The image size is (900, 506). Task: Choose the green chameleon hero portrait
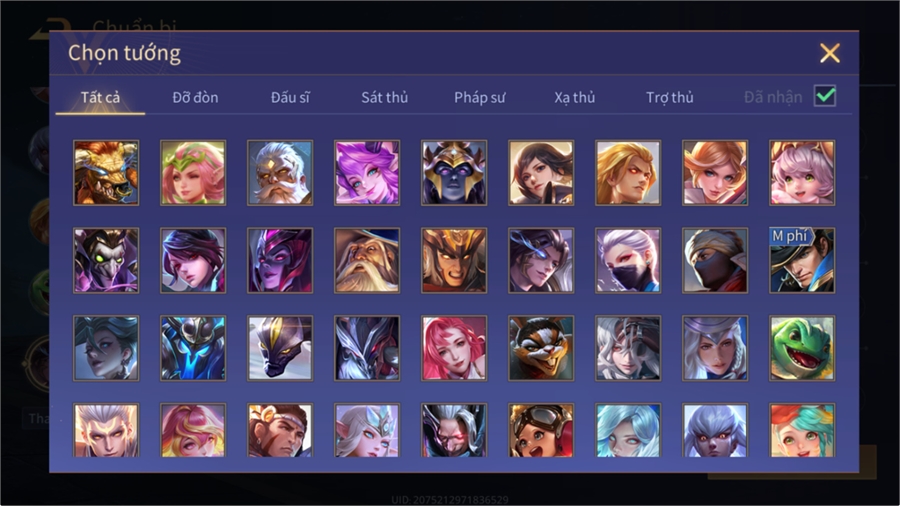click(x=802, y=348)
